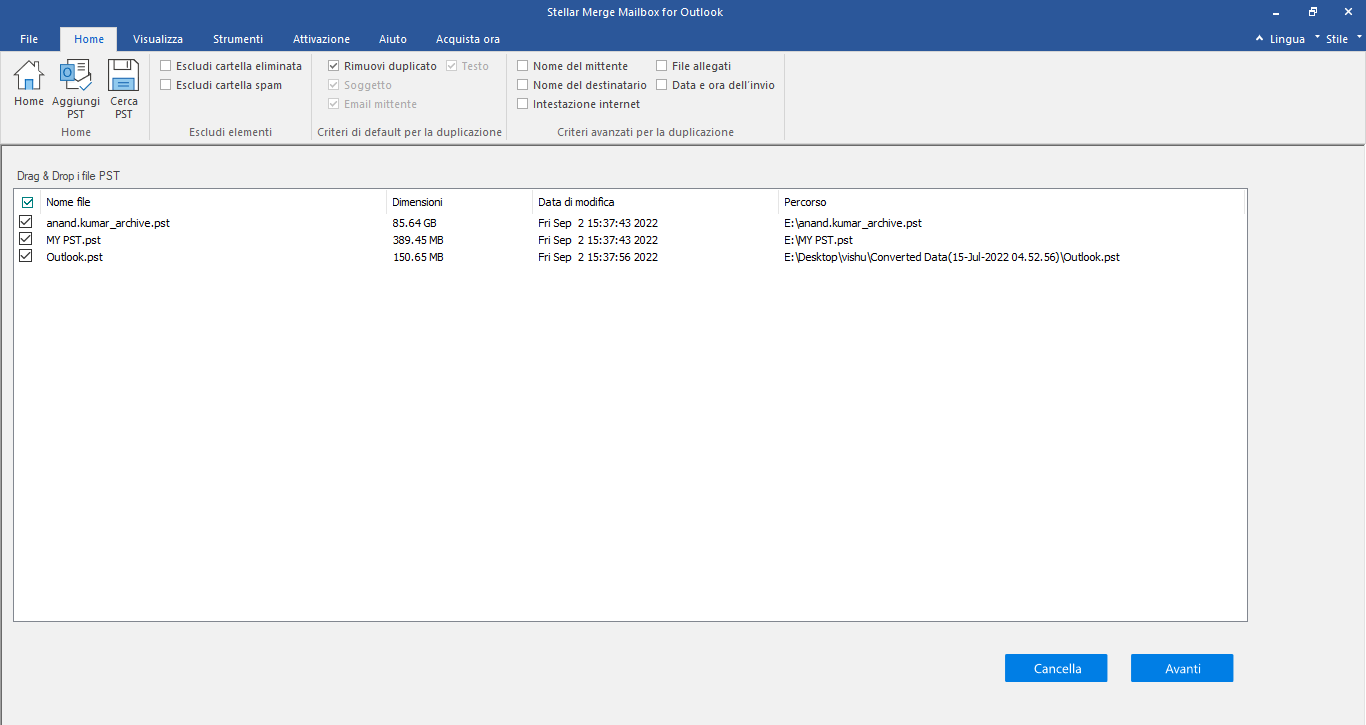Screen dimensions: 1366x725
Task: Click the 15:37:56 2022 modification date
Action: [x=598, y=257]
